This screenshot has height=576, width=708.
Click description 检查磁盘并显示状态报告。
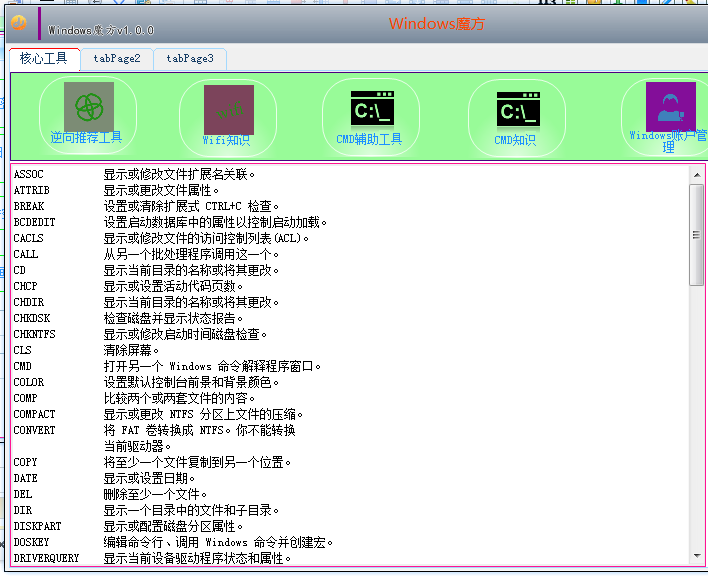click(173, 318)
